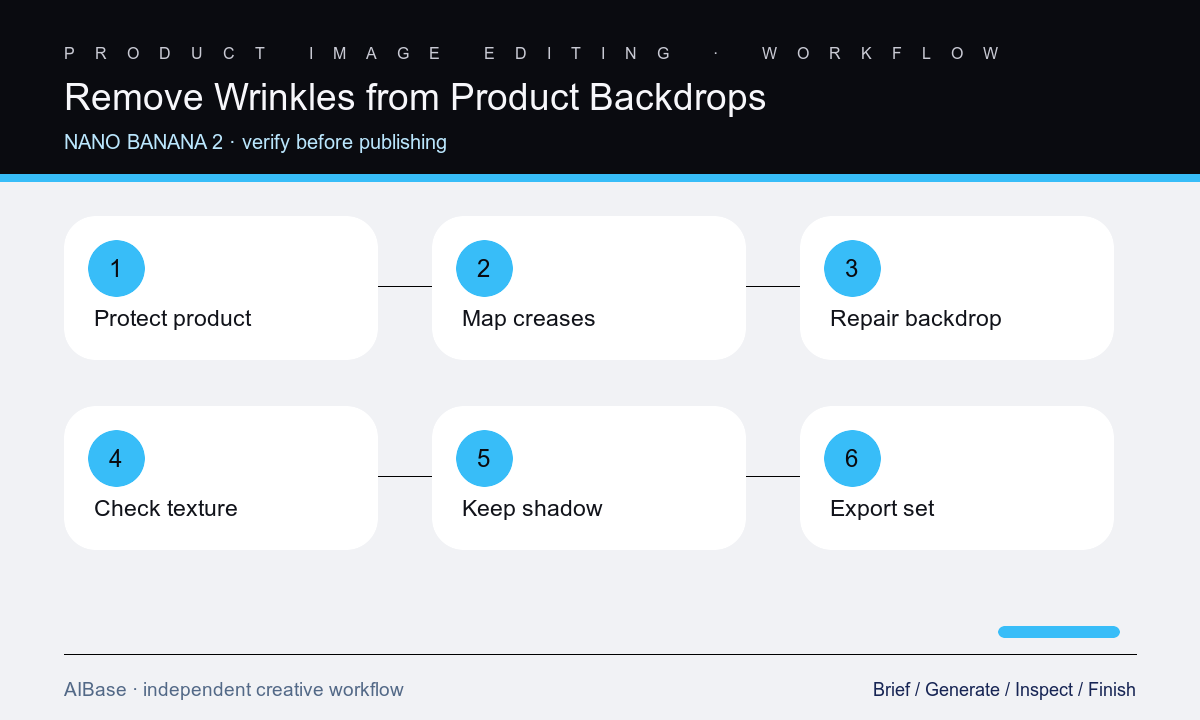Click the step 3 number badge

[852, 268]
